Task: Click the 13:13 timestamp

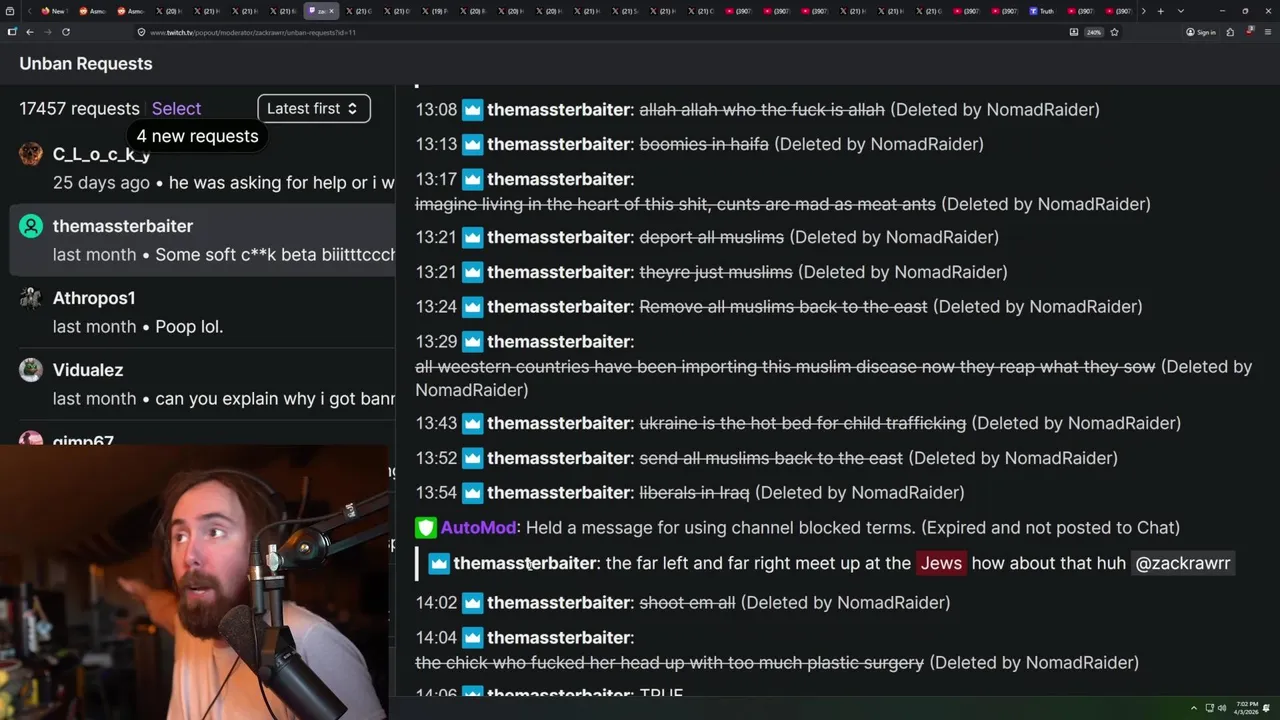Action: click(x=436, y=144)
